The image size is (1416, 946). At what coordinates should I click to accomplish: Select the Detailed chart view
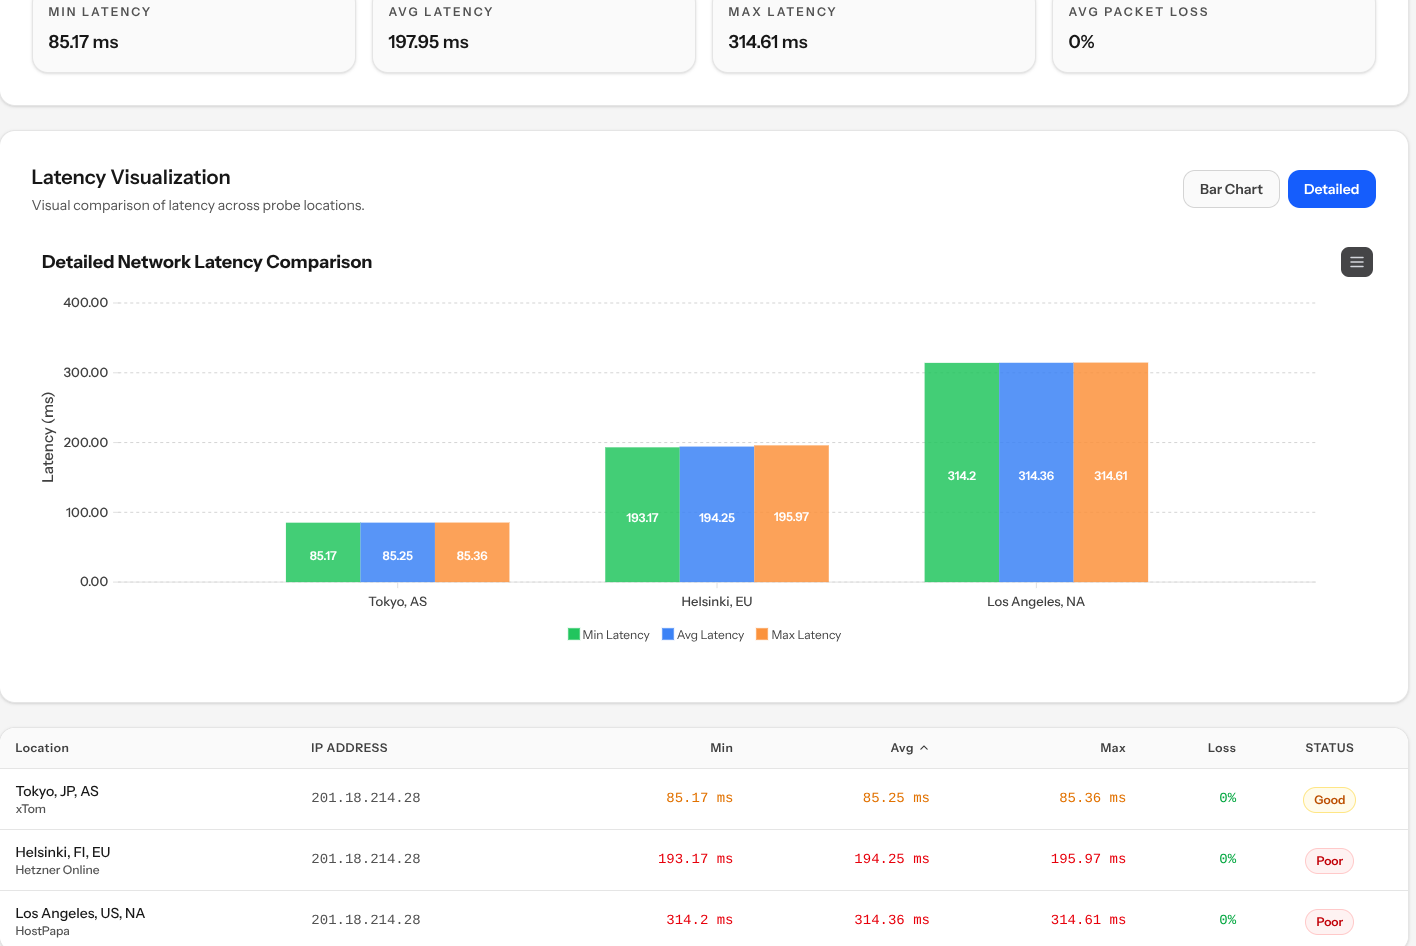pos(1331,189)
